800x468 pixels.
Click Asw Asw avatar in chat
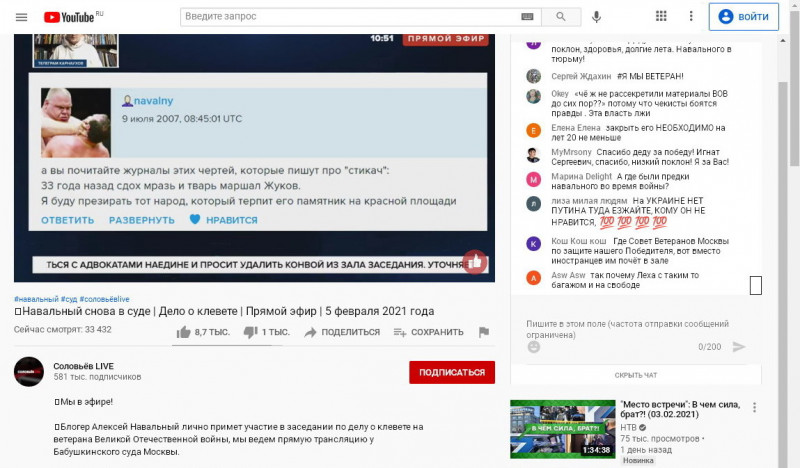pyautogui.click(x=534, y=278)
